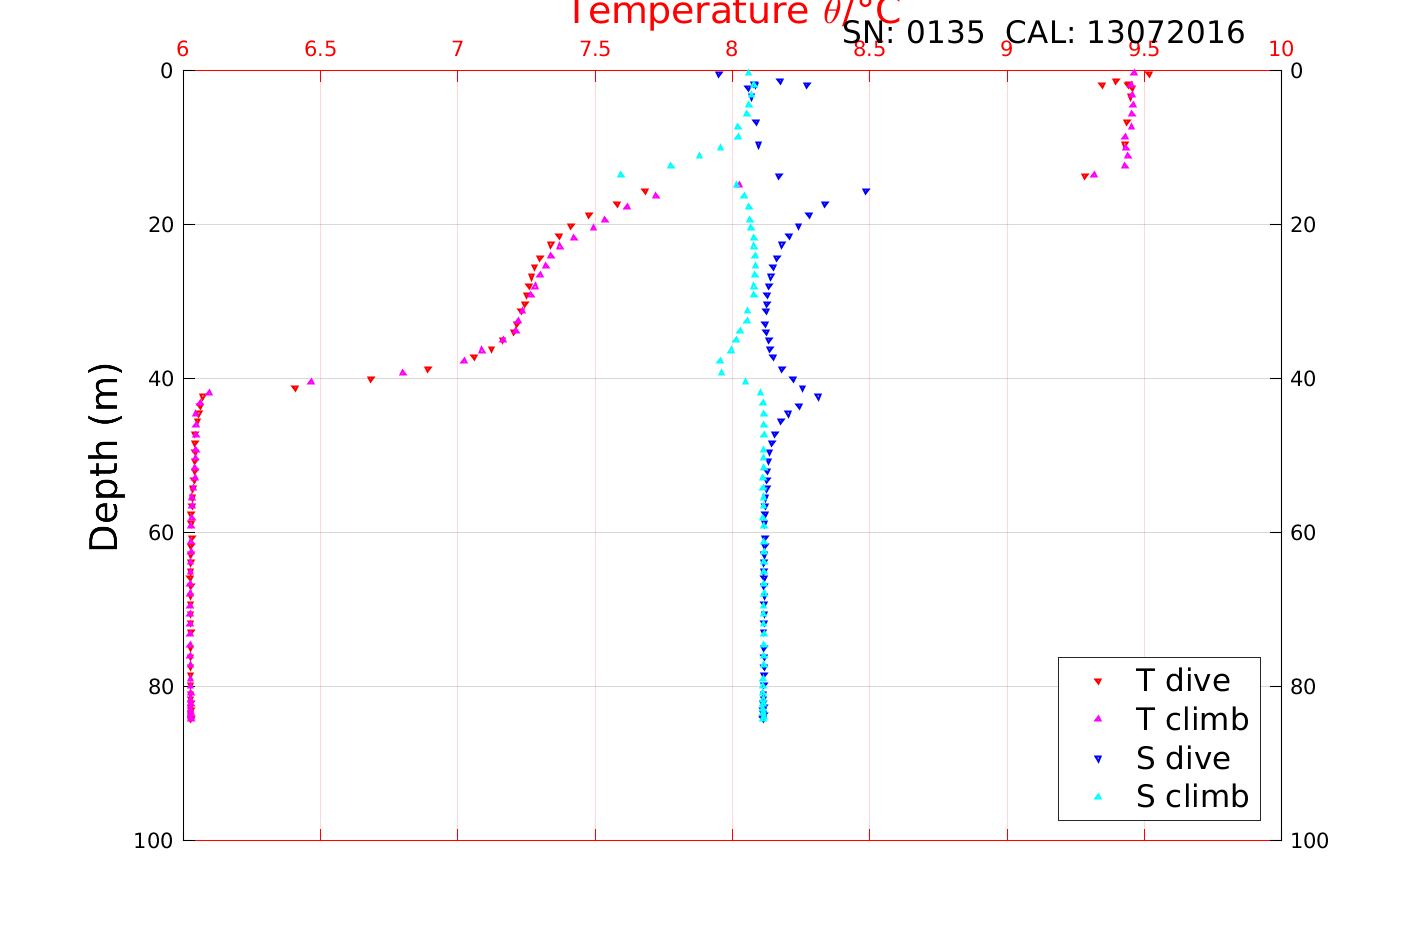Select the "S climb" legend label
Image resolution: width=1417 pixels, height=945 pixels.
pyautogui.click(x=1192, y=797)
